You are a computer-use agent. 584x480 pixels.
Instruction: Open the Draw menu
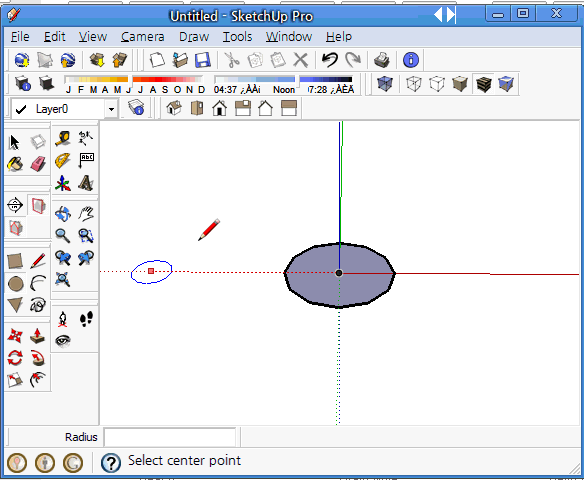(x=194, y=36)
